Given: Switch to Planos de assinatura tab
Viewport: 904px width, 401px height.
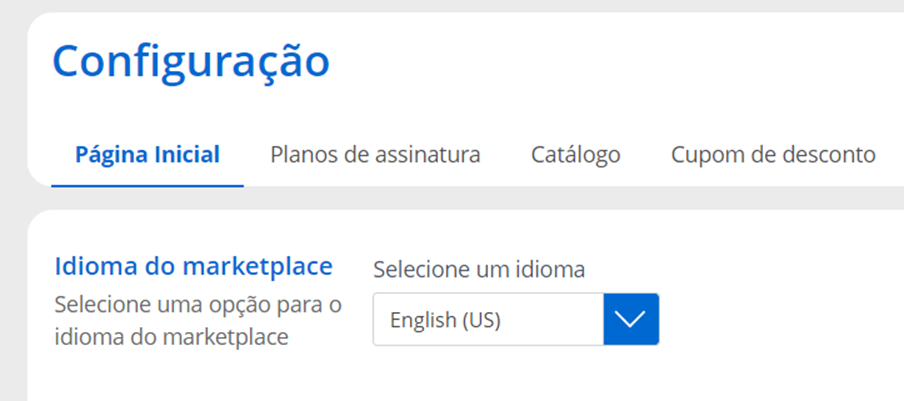Looking at the screenshot, I should (375, 155).
